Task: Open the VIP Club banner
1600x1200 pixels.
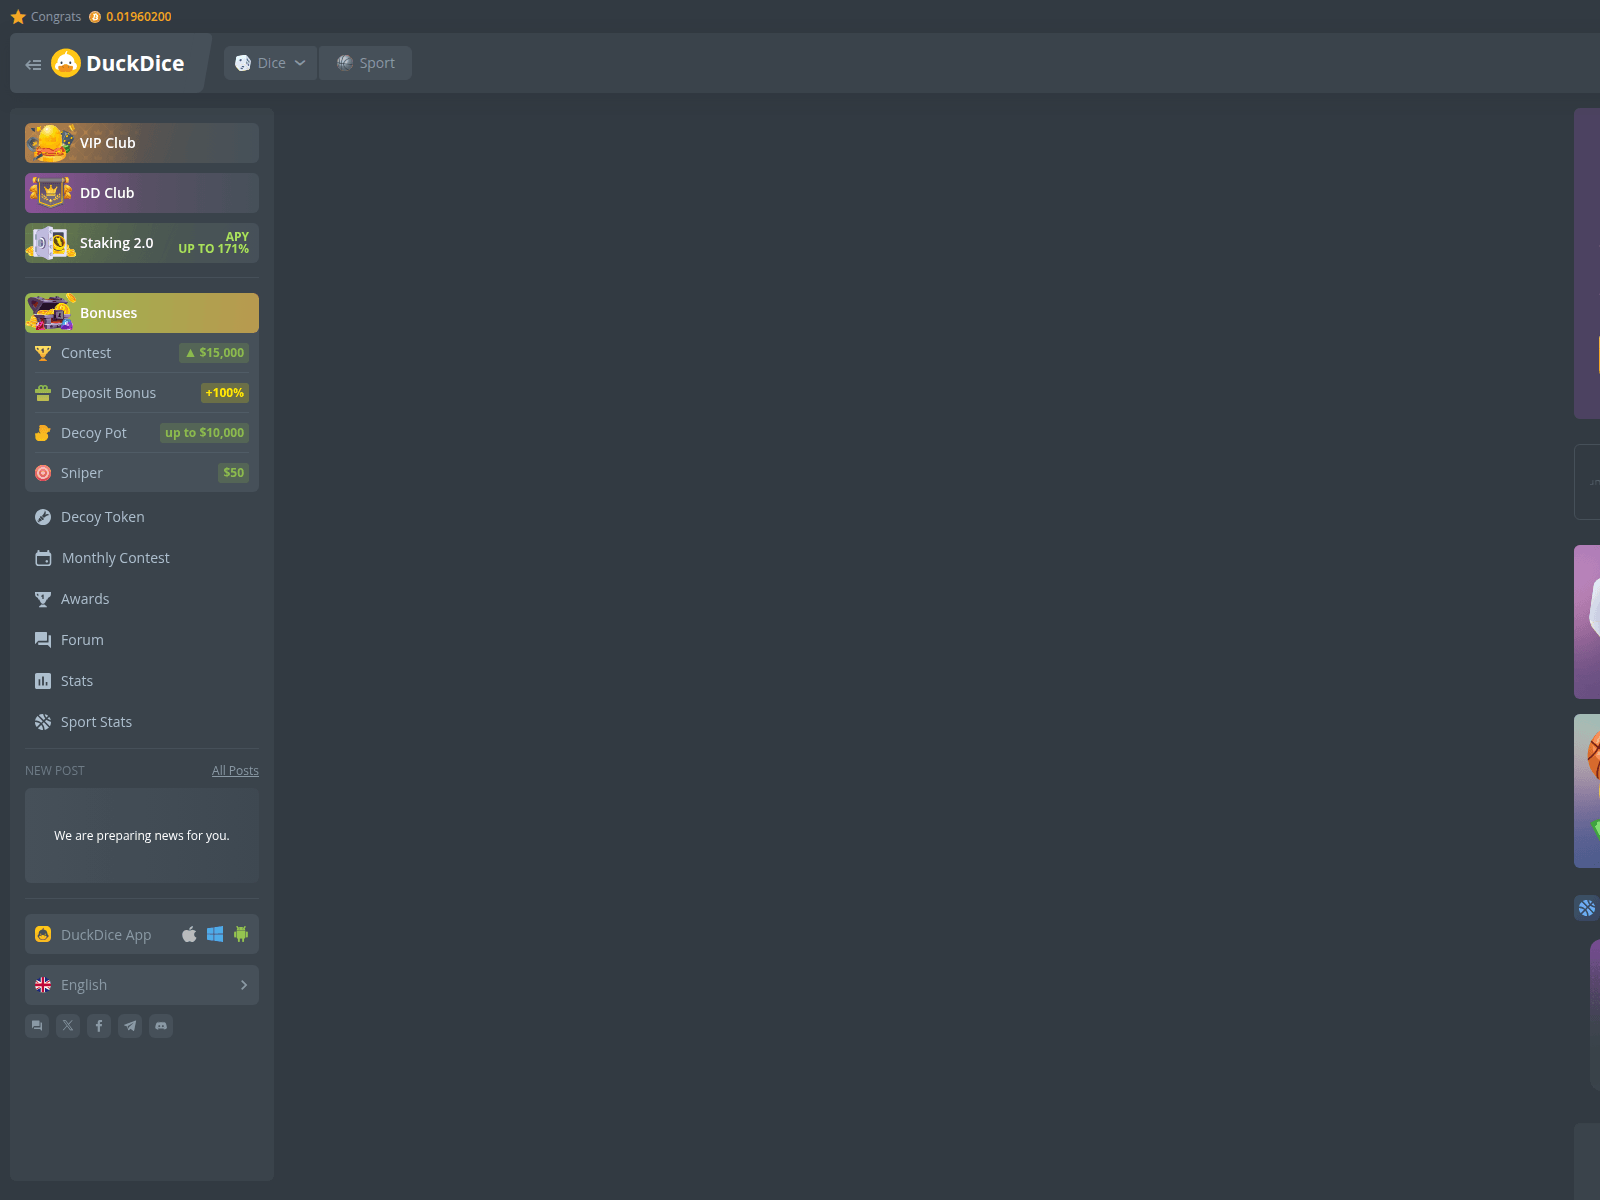Action: pos(142,143)
